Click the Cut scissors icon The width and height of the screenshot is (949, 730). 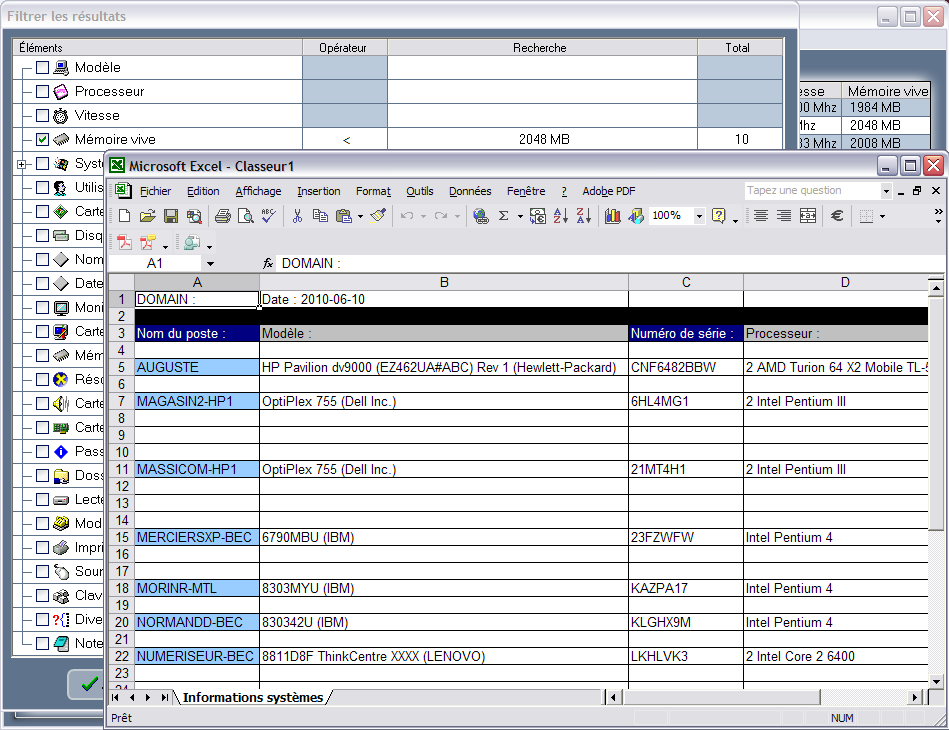297,215
